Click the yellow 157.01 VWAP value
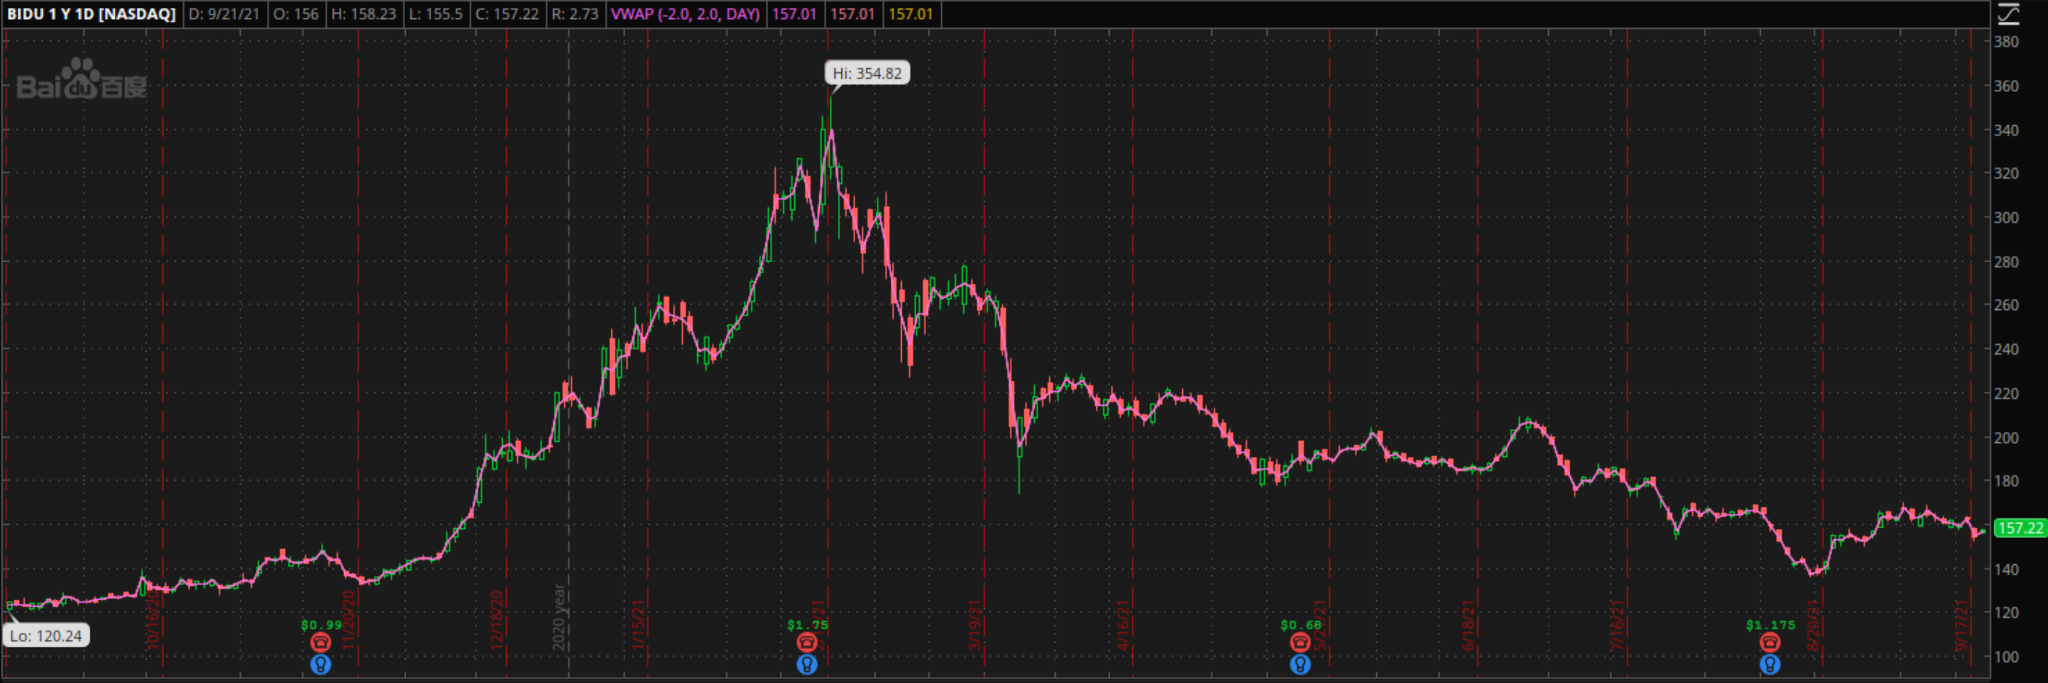Viewport: 2048px width, 683px height. coord(910,14)
